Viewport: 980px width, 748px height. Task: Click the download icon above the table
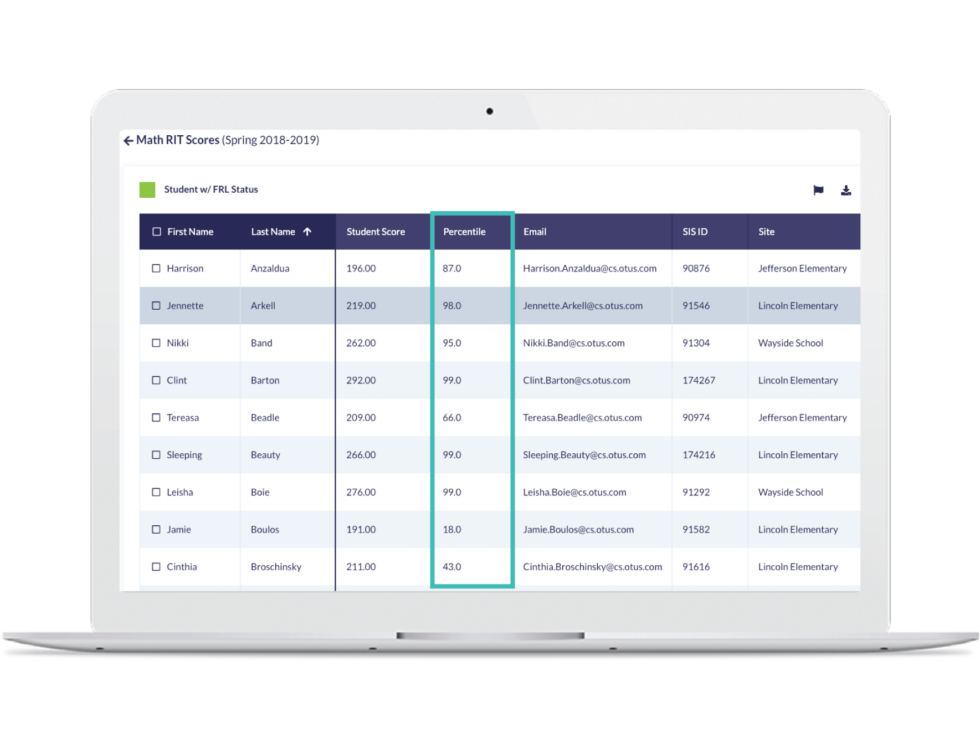pos(846,190)
